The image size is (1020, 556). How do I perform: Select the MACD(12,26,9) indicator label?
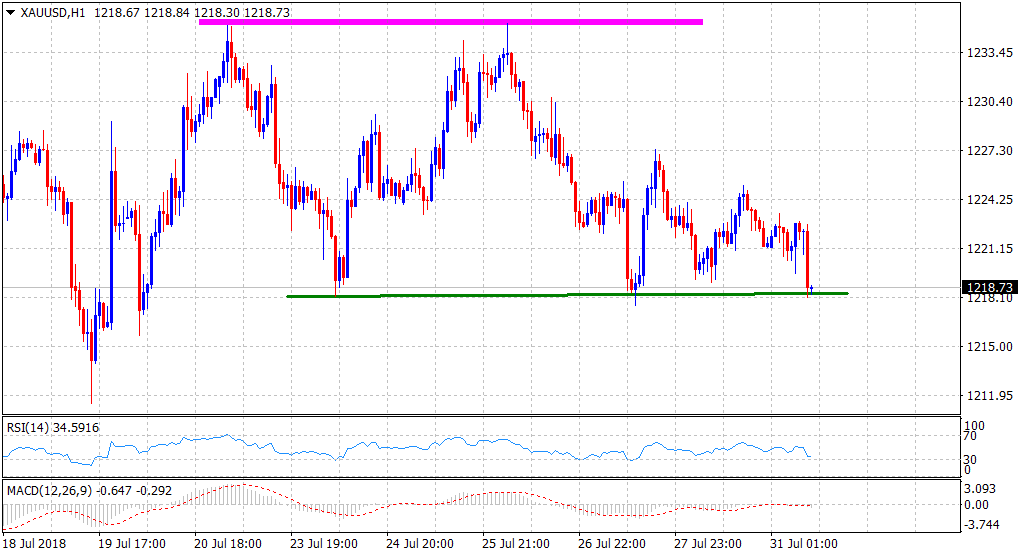point(89,490)
